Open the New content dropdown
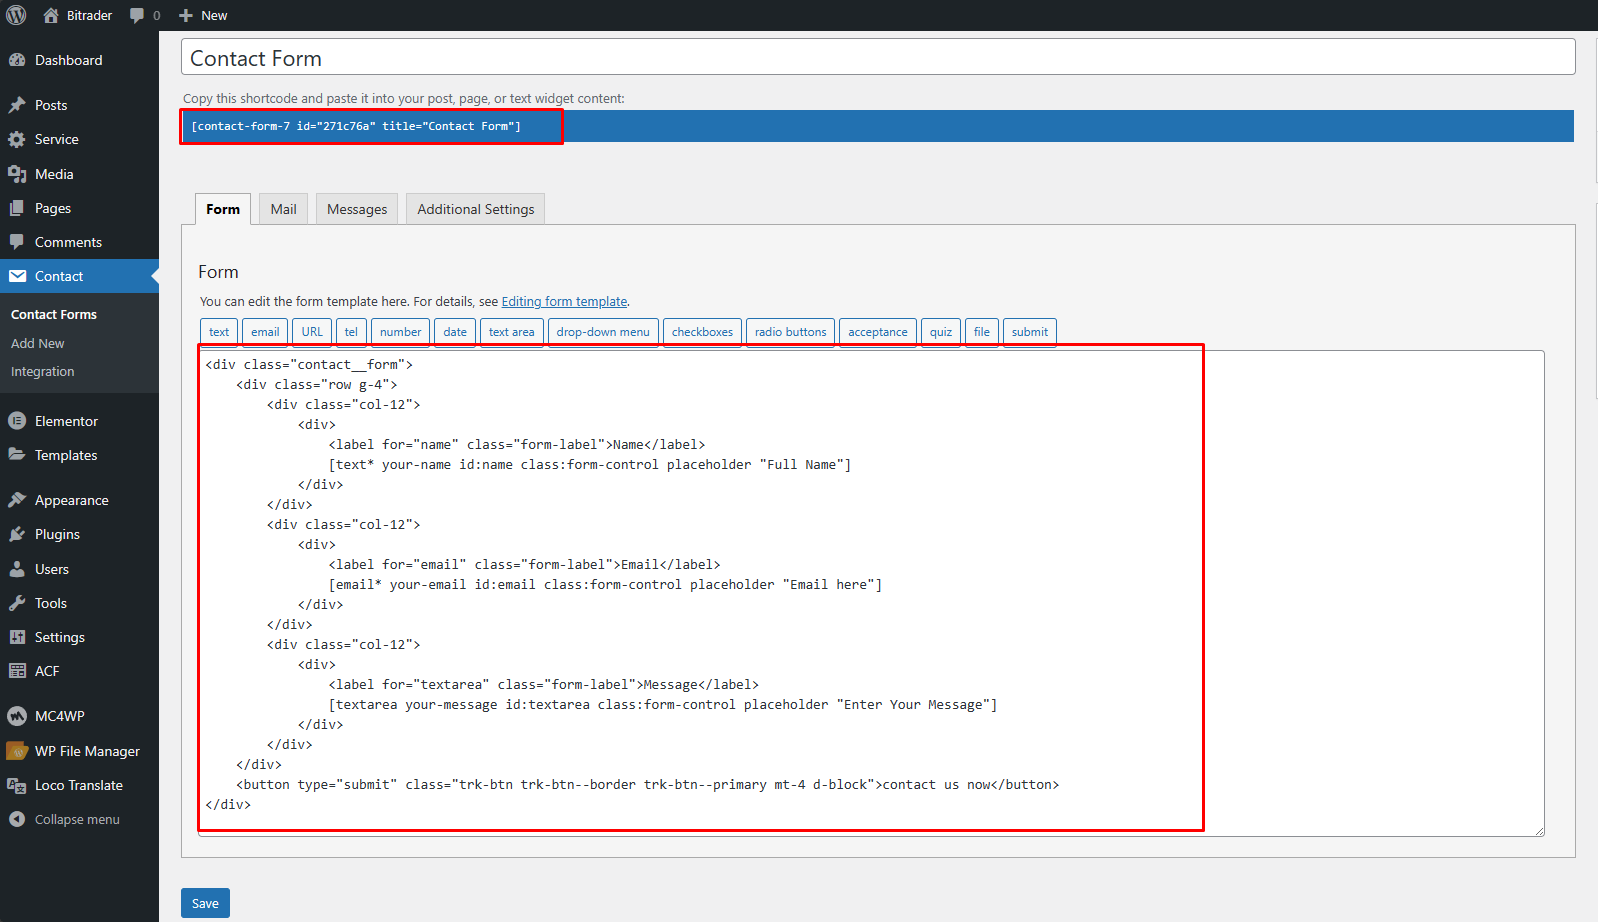Viewport: 1598px width, 922px height. [x=203, y=15]
